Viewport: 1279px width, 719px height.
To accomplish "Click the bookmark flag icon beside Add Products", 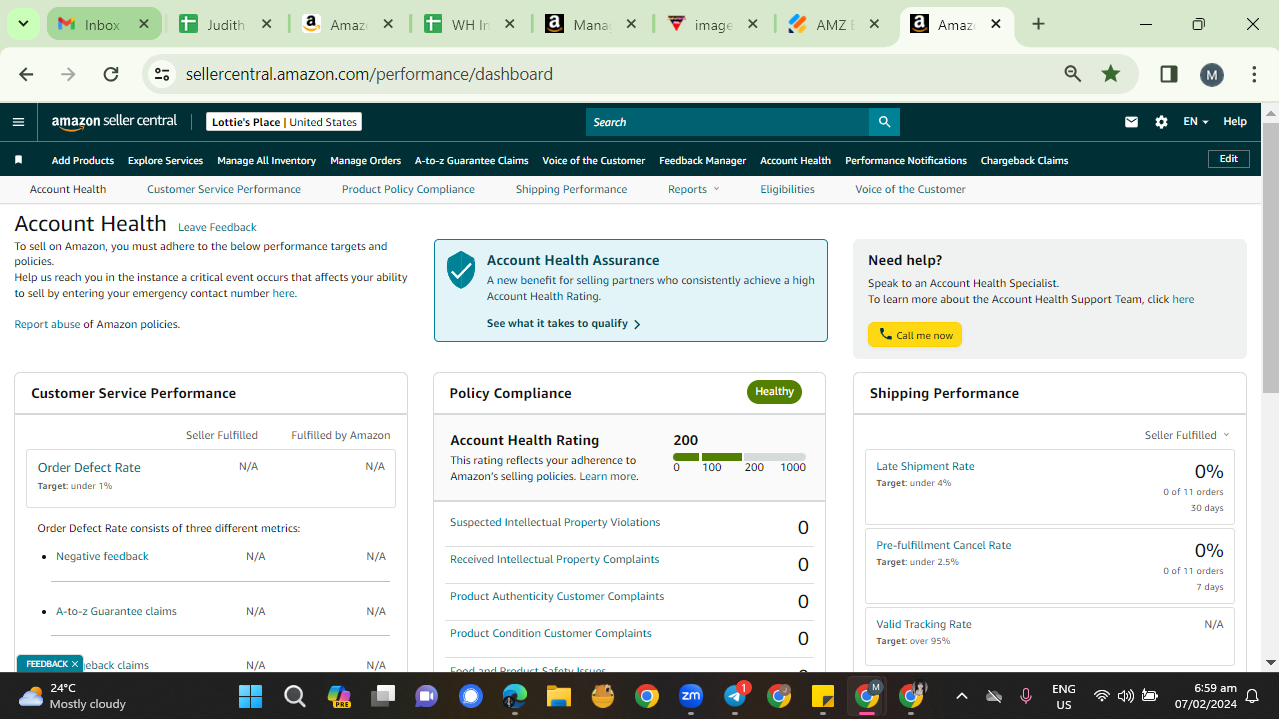I will point(18,160).
